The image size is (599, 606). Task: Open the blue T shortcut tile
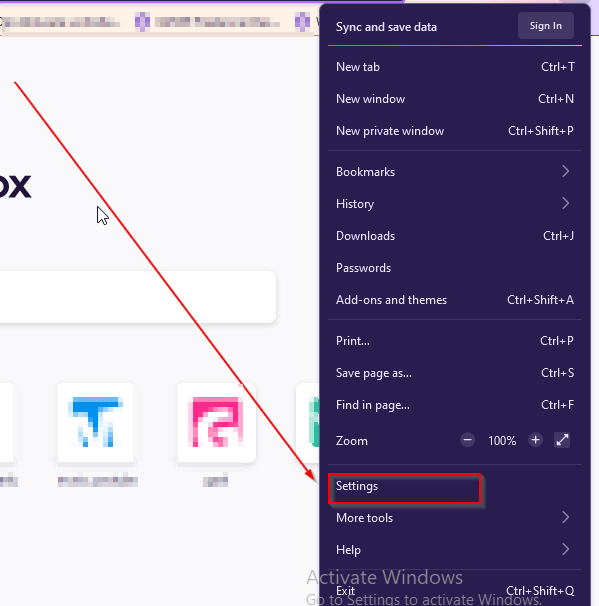pos(95,422)
